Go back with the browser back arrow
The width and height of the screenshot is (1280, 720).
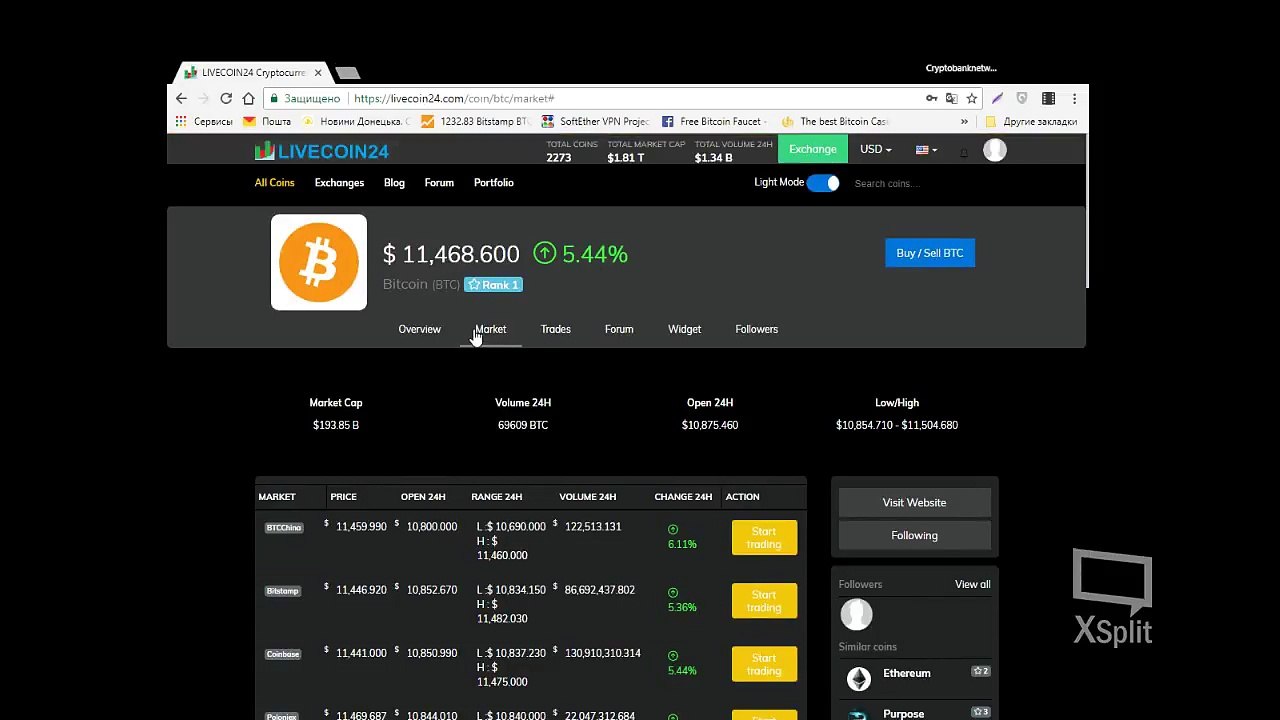181,99
